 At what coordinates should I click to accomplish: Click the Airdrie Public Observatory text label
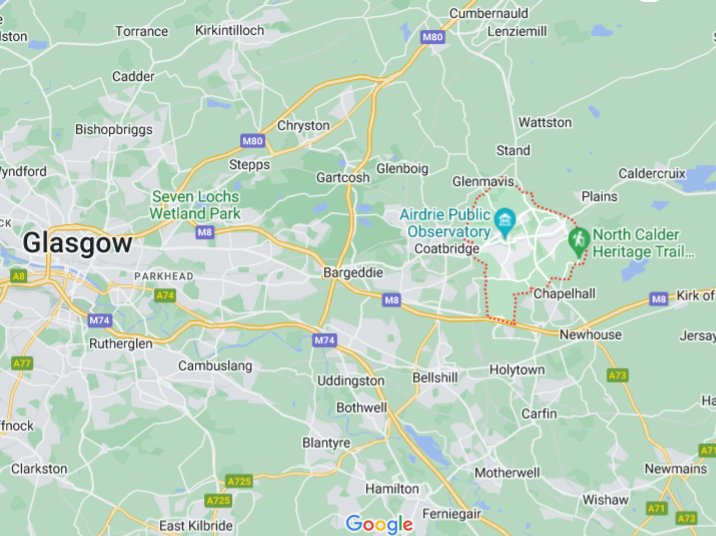tap(445, 223)
